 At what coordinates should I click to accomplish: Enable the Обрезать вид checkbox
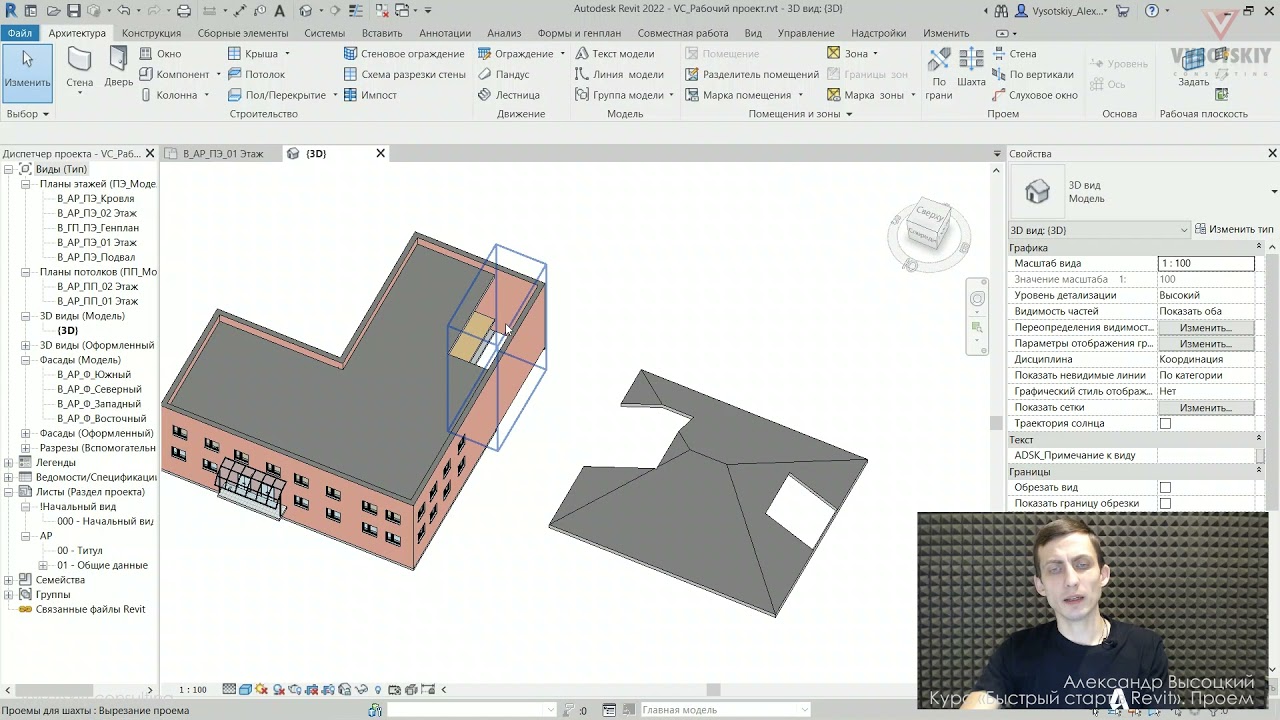(1165, 488)
